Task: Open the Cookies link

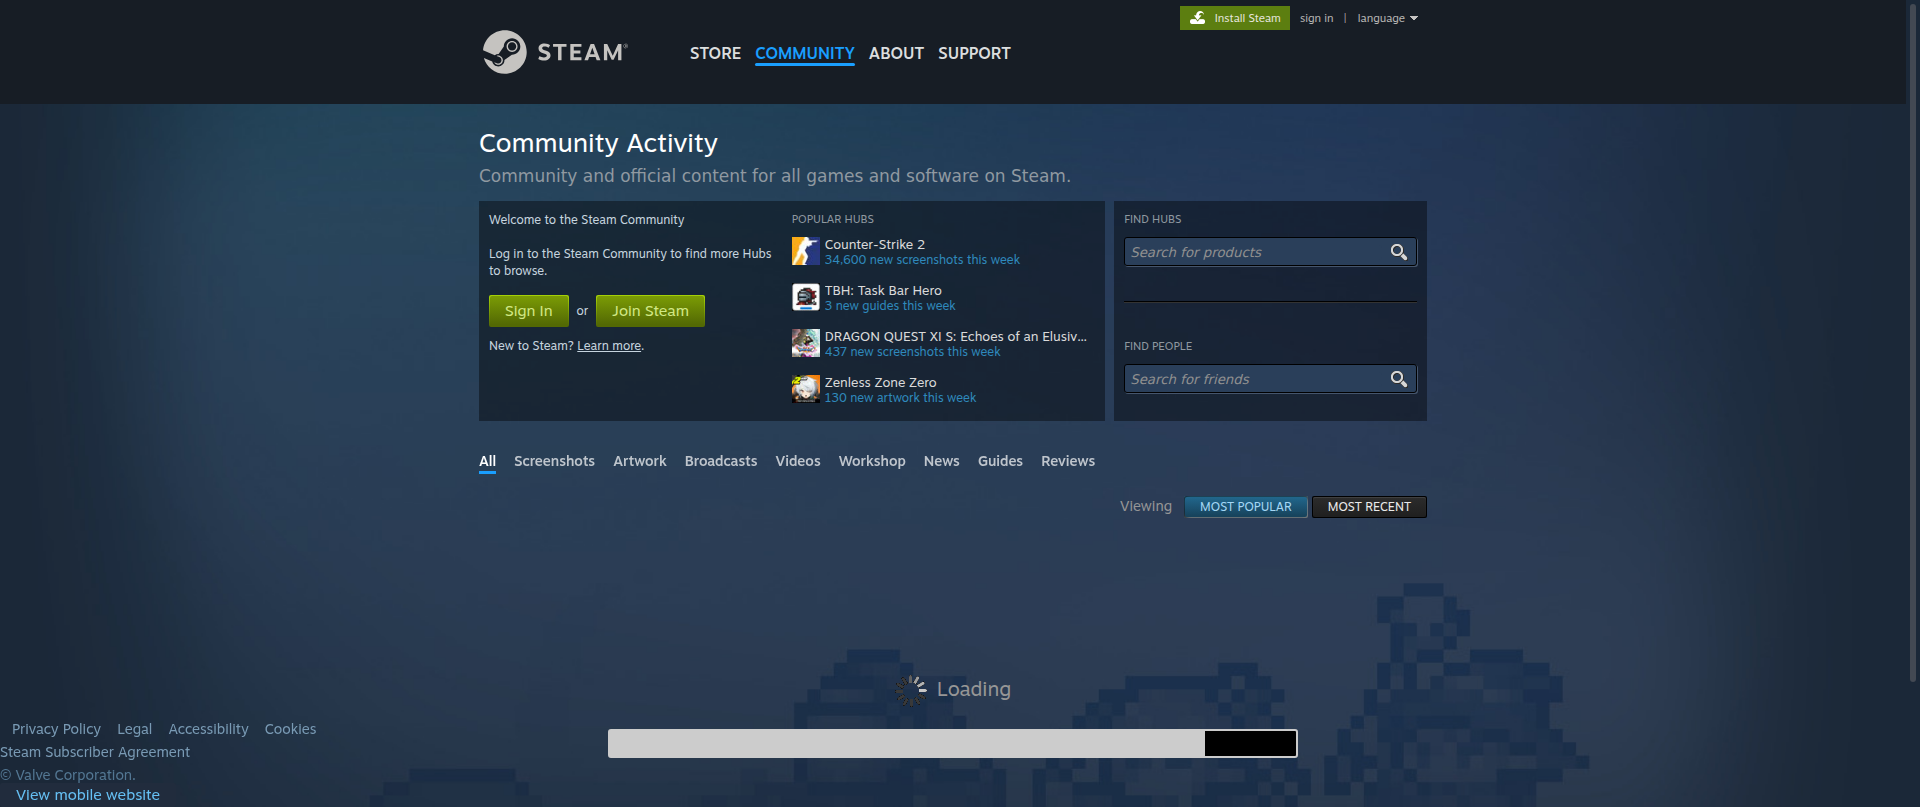Action: (x=290, y=729)
